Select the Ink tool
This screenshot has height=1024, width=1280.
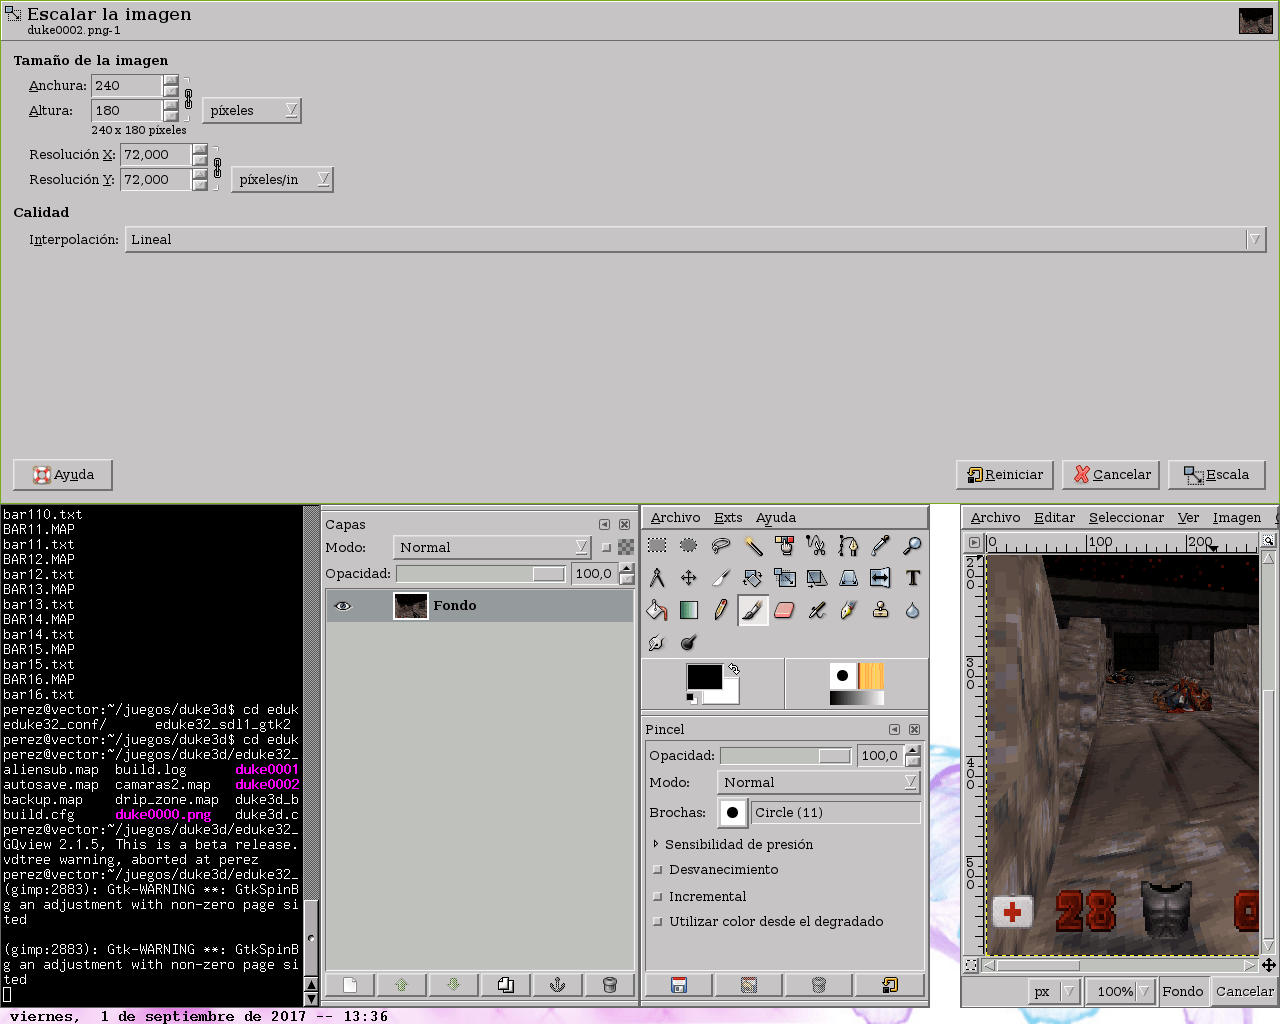tap(849, 610)
